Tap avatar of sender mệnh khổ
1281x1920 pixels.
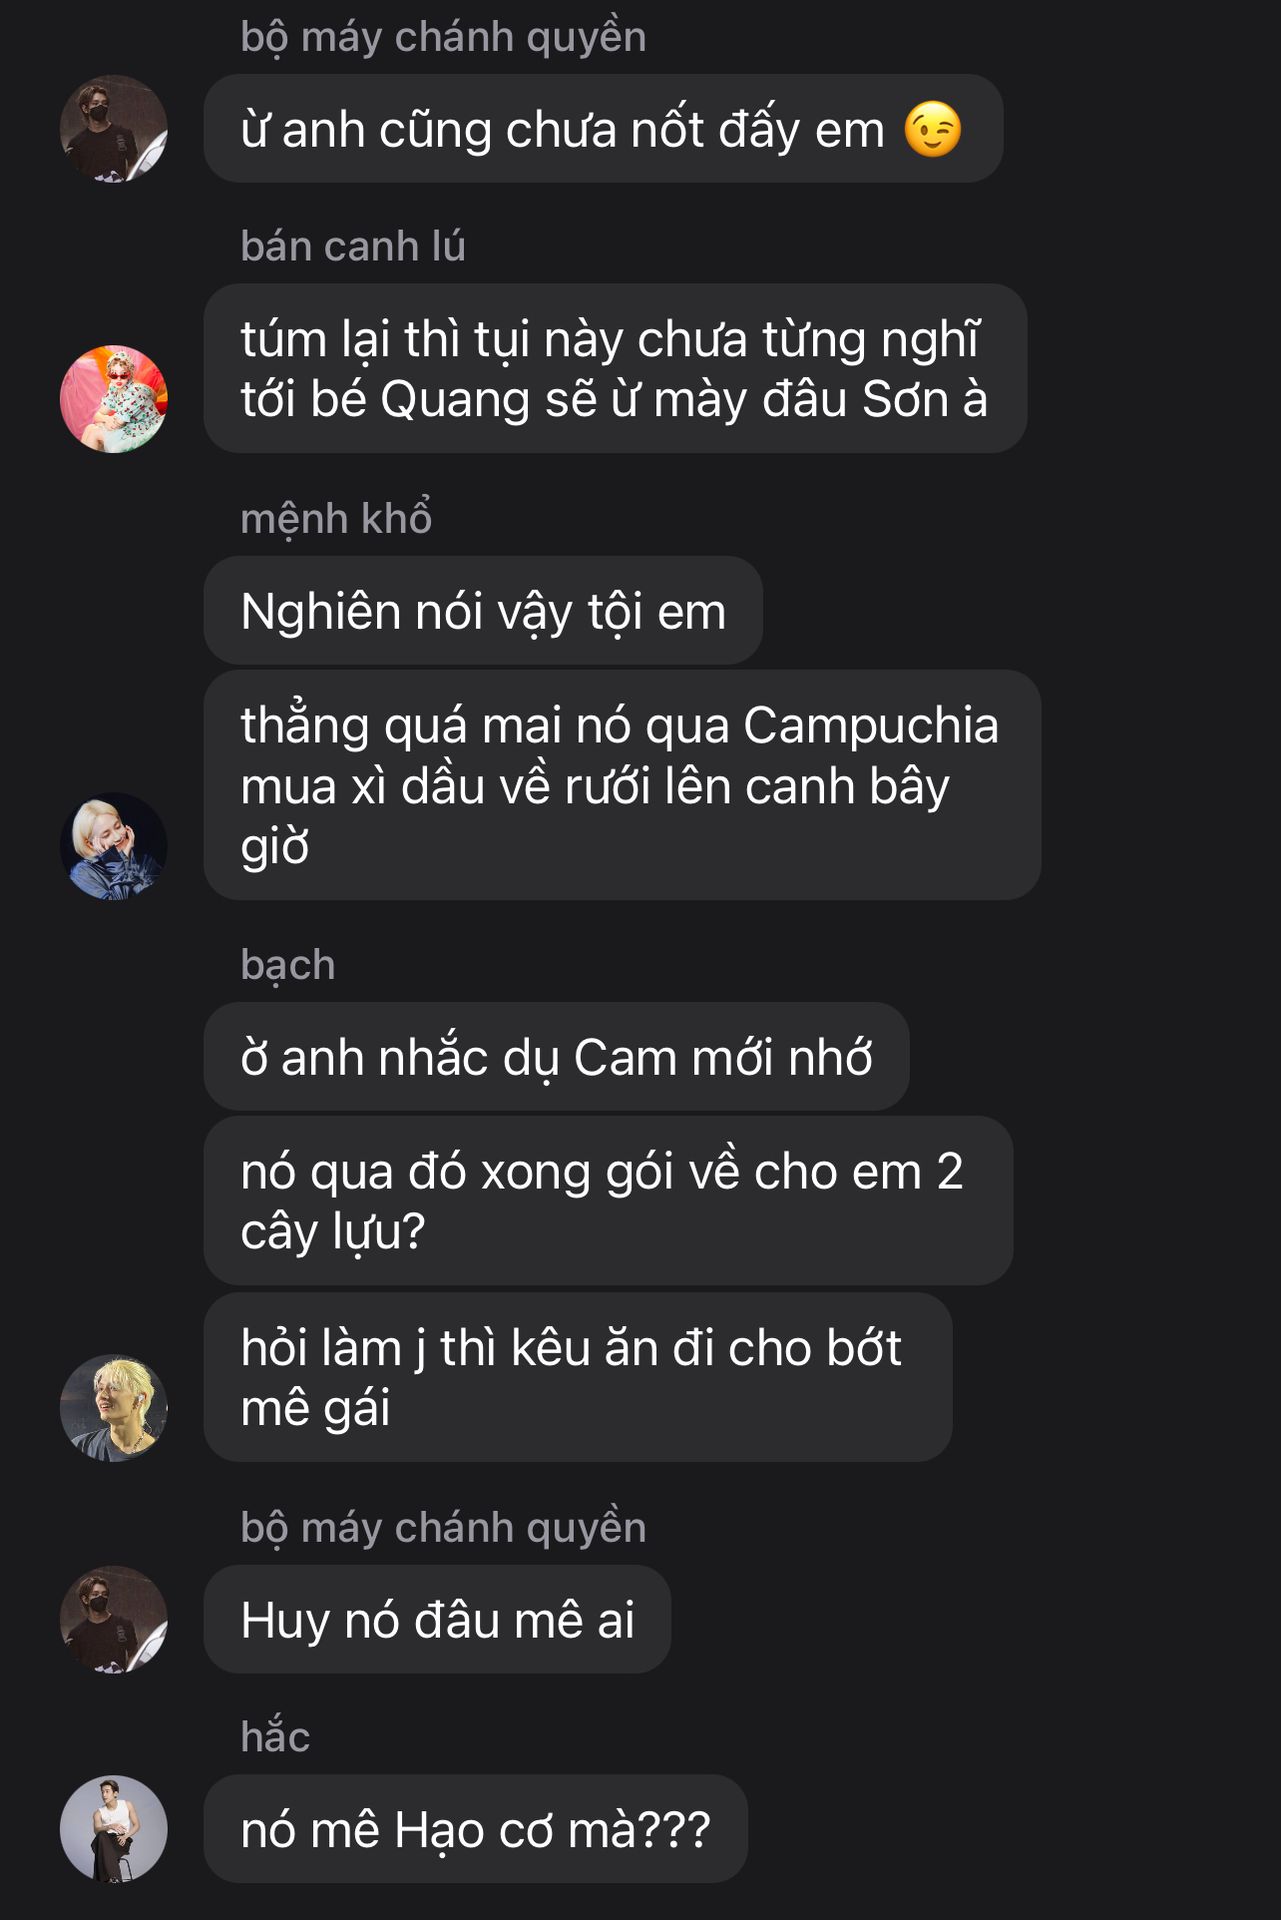(x=114, y=846)
